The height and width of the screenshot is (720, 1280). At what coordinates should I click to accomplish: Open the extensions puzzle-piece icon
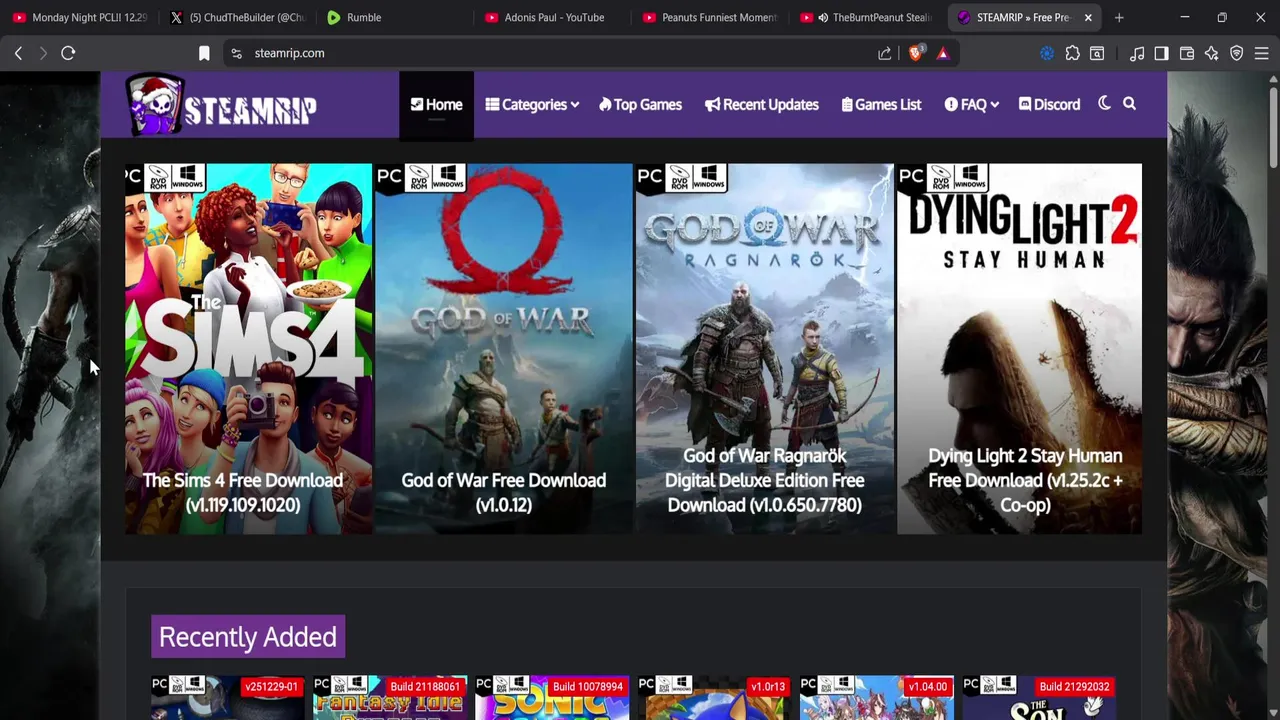[1072, 53]
